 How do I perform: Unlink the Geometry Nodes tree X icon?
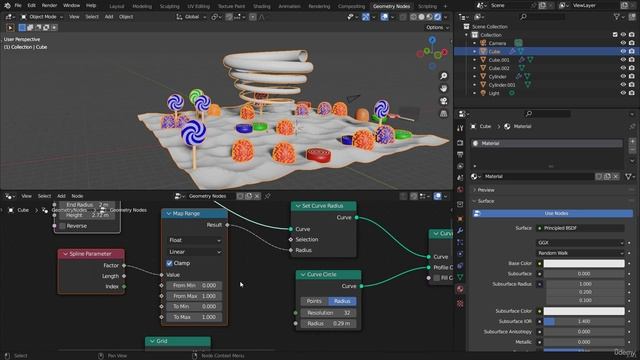pyautogui.click(x=257, y=196)
